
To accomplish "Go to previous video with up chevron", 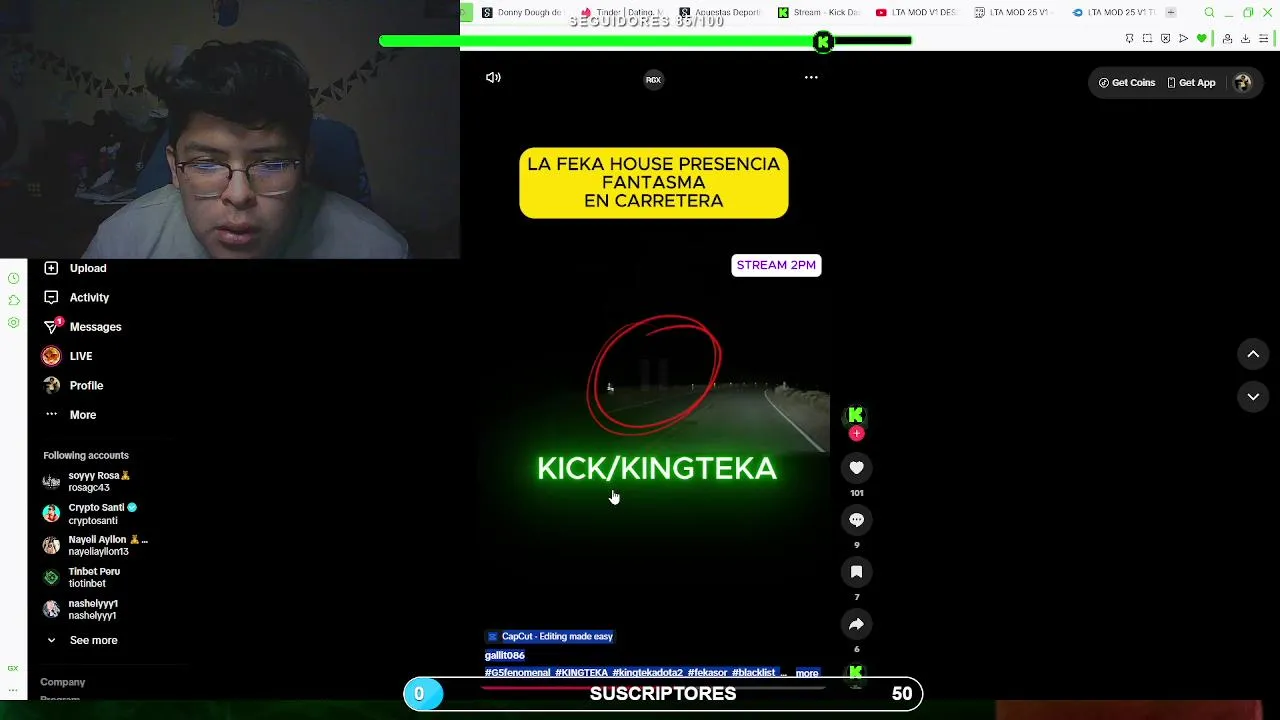I will tap(1253, 354).
